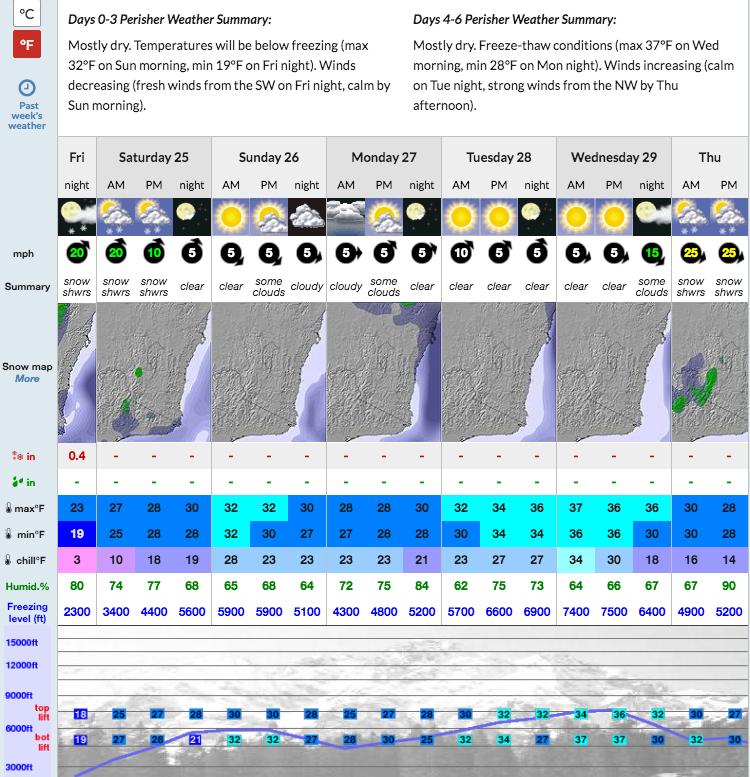Image resolution: width=750 pixels, height=777 pixels.
Task: Select the Thu day header
Action: pos(709,158)
